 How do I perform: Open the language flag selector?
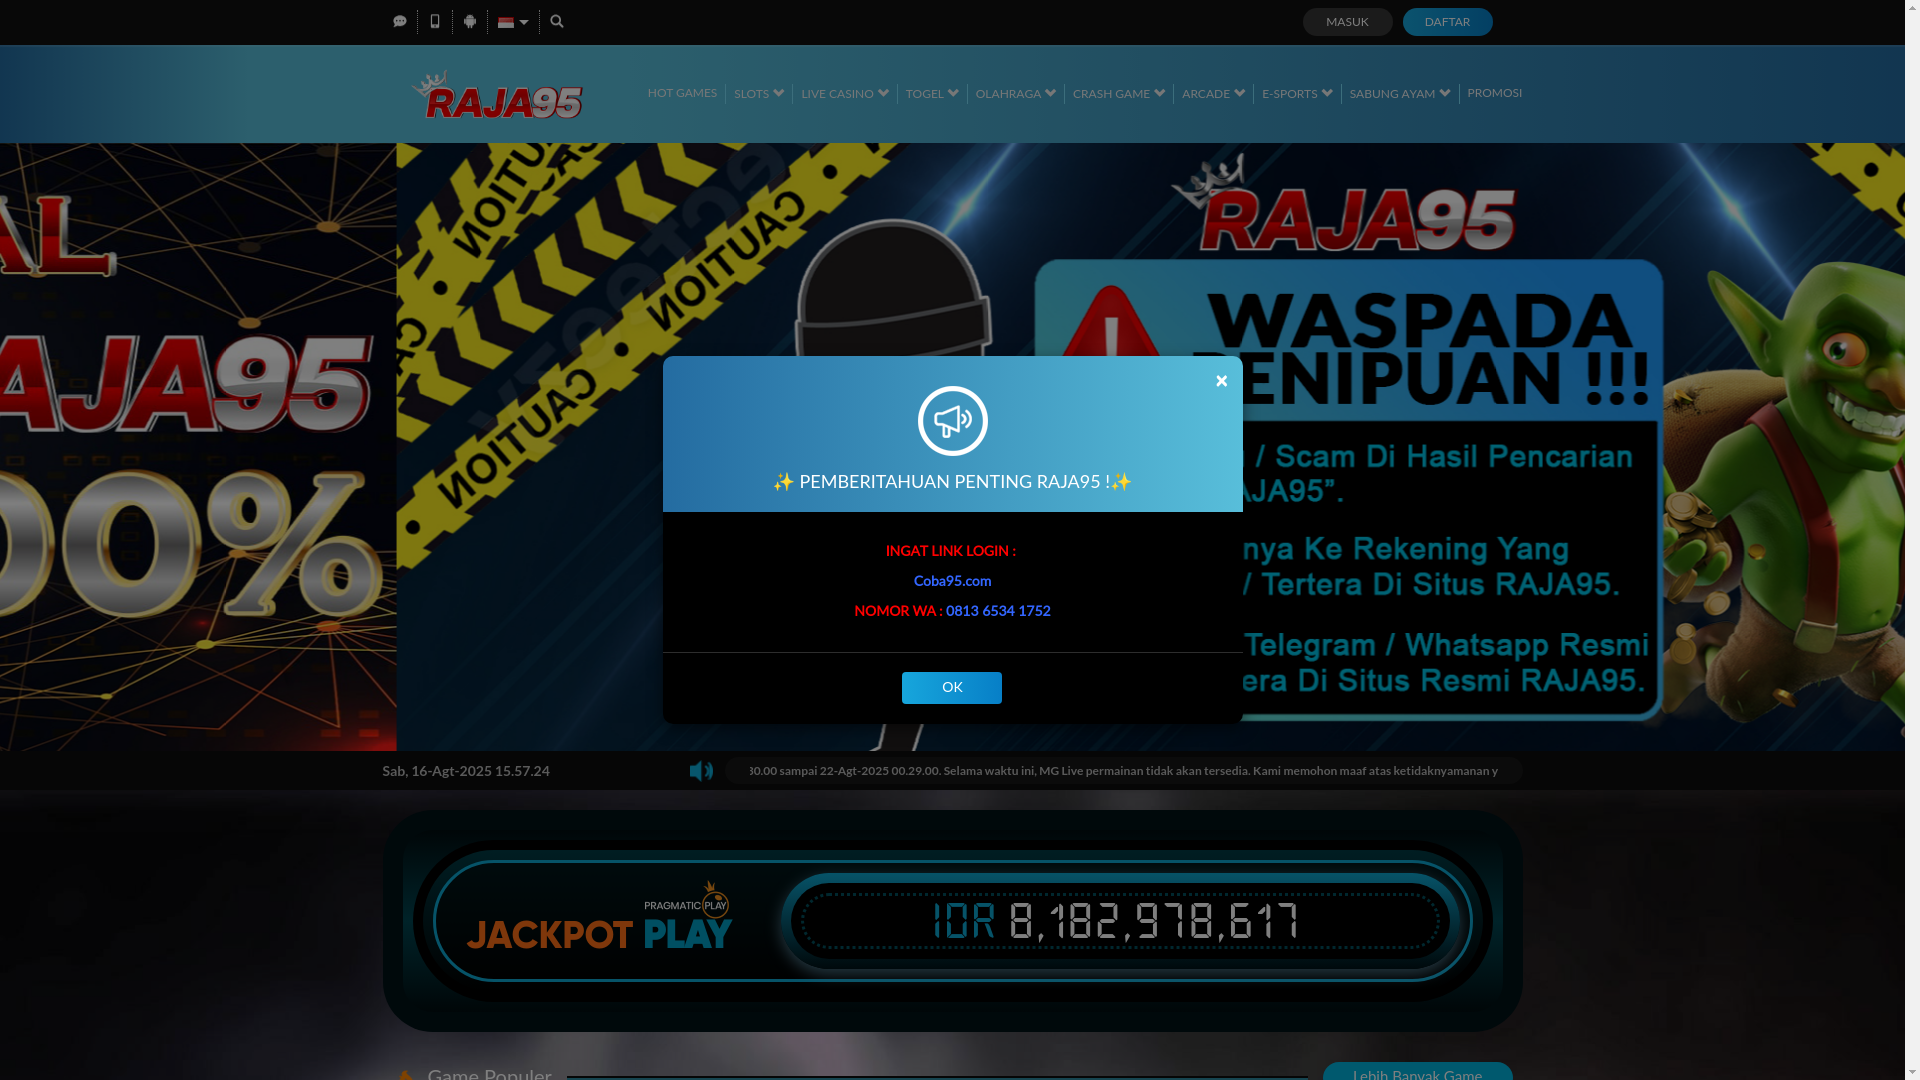pyautogui.click(x=513, y=22)
